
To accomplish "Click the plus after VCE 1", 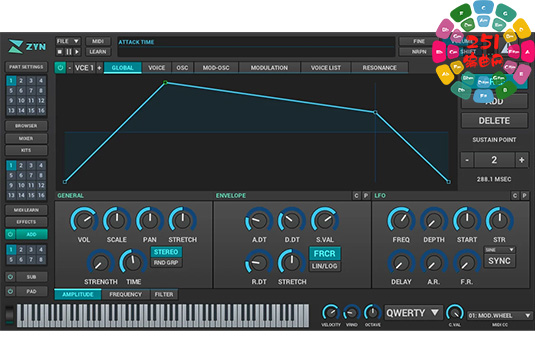I will 99,68.
